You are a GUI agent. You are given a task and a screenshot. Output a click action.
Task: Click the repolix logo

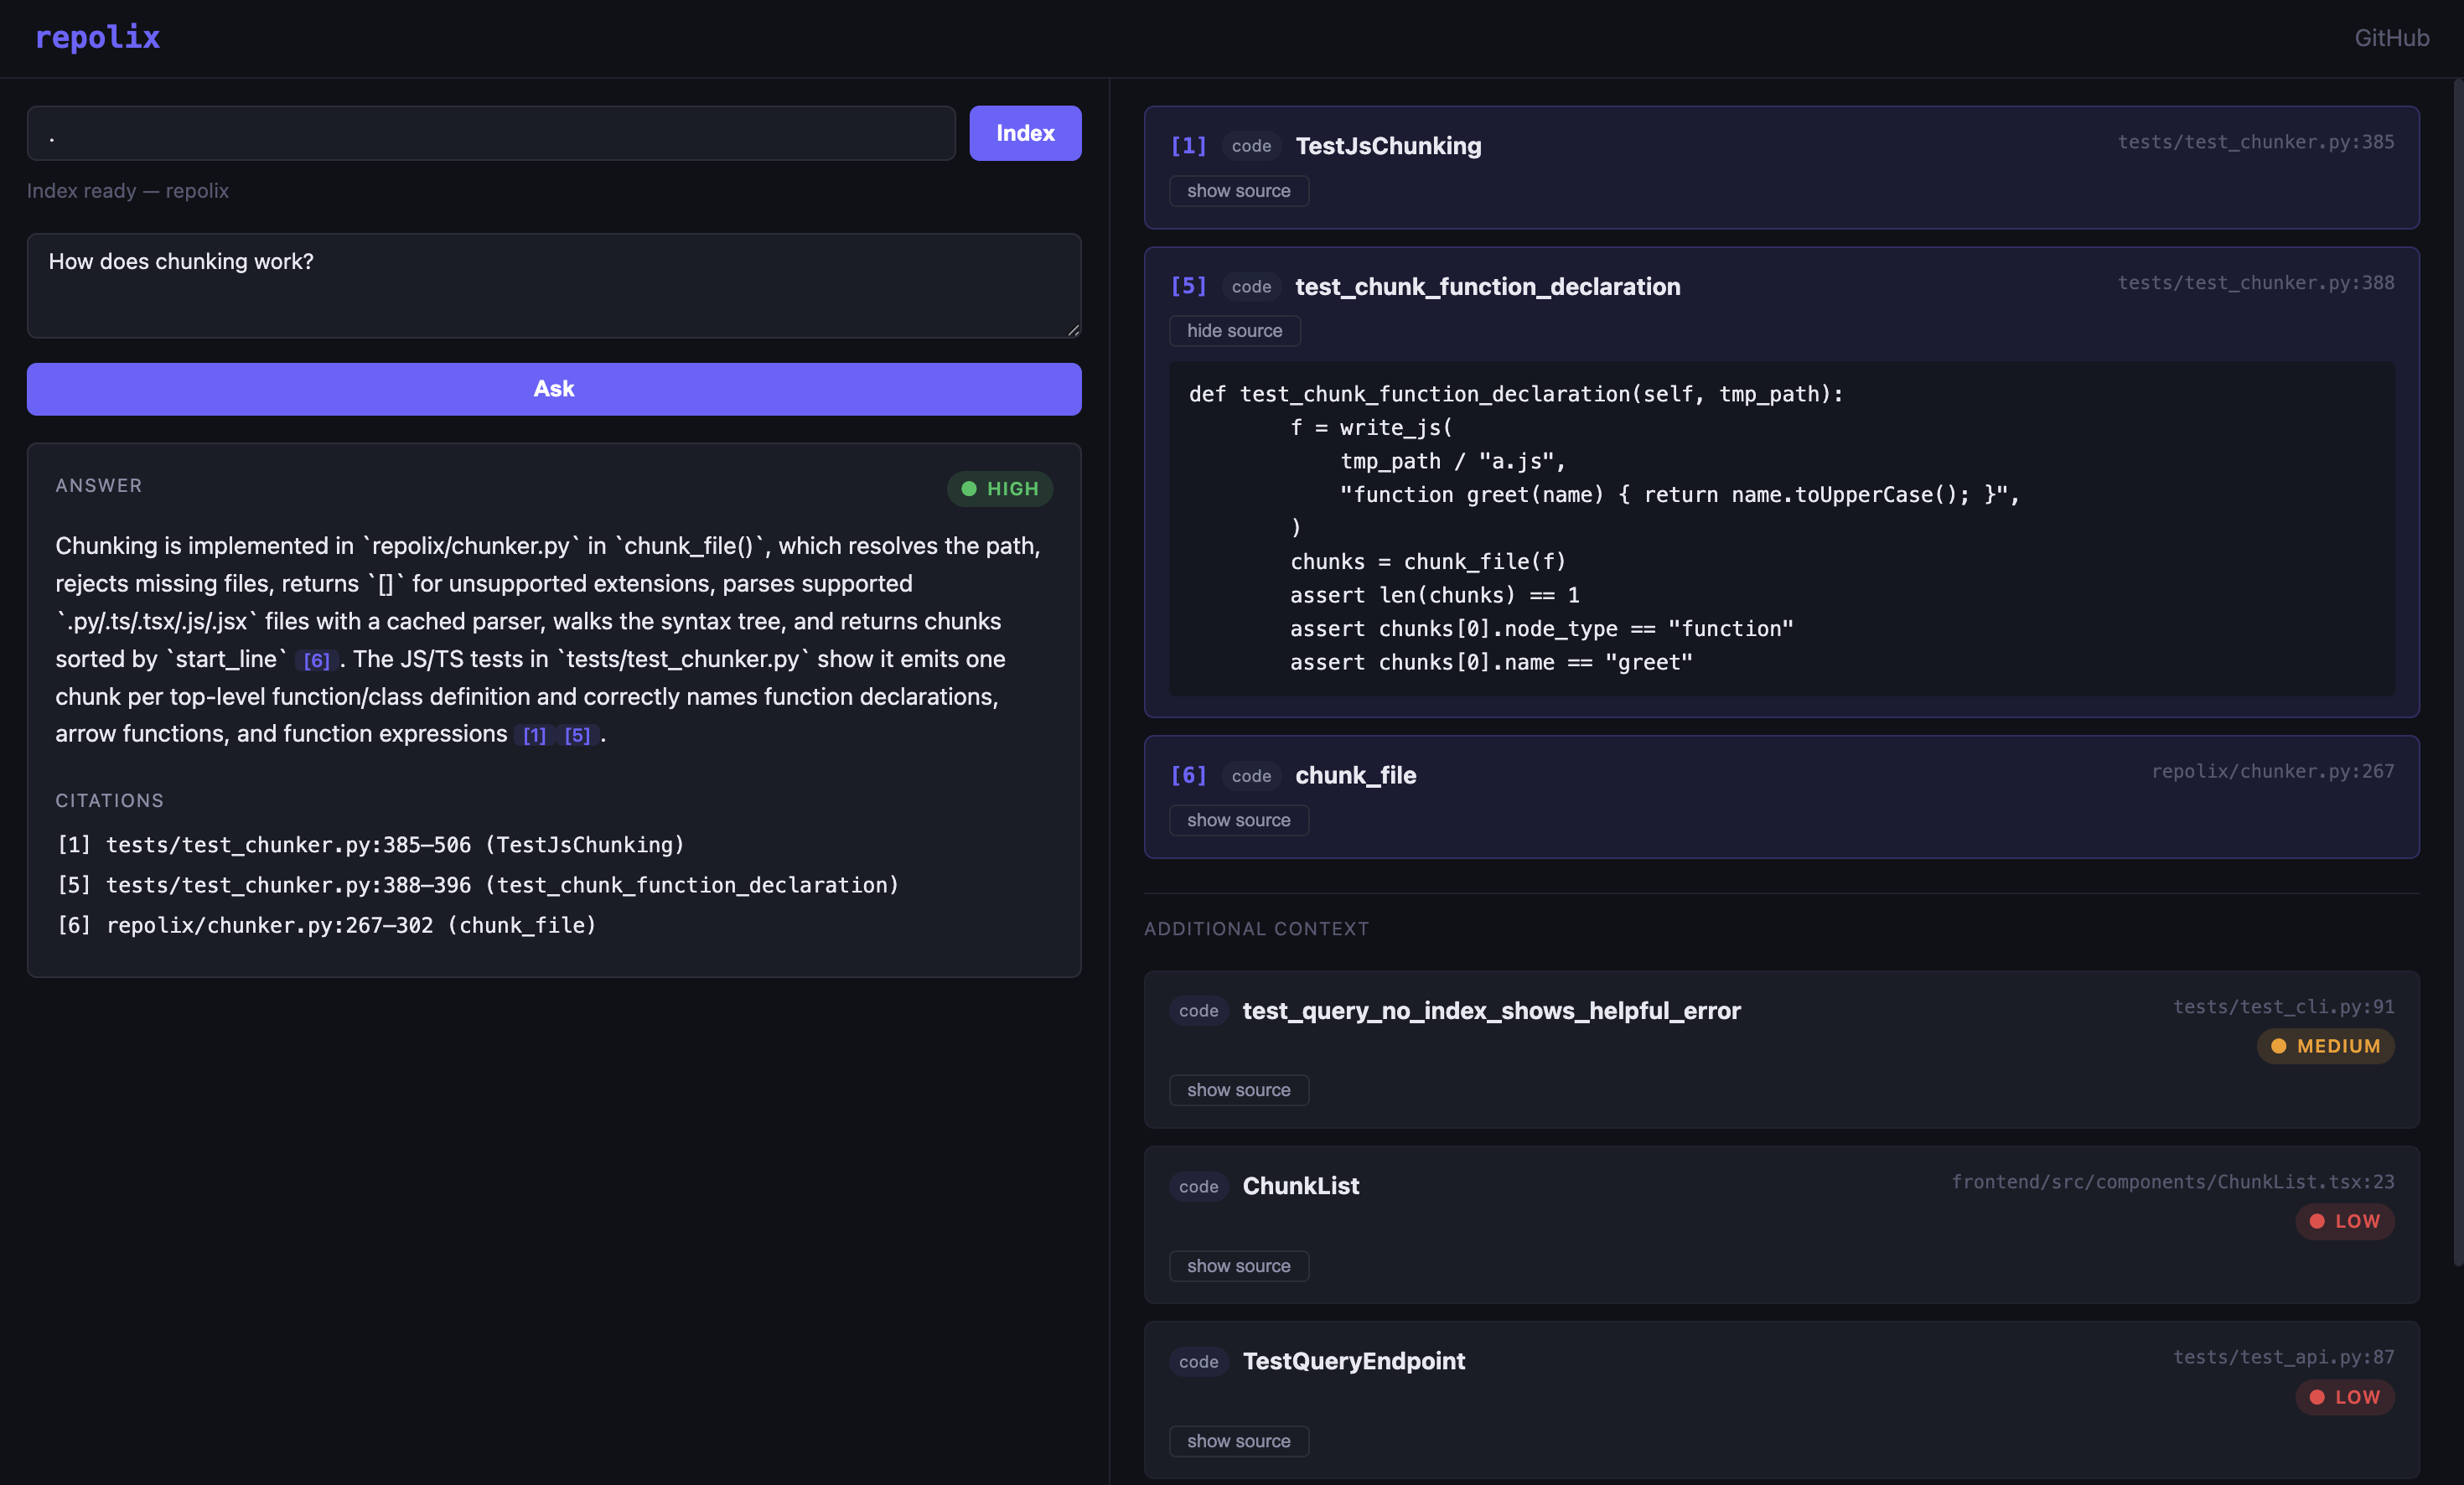tap(97, 37)
